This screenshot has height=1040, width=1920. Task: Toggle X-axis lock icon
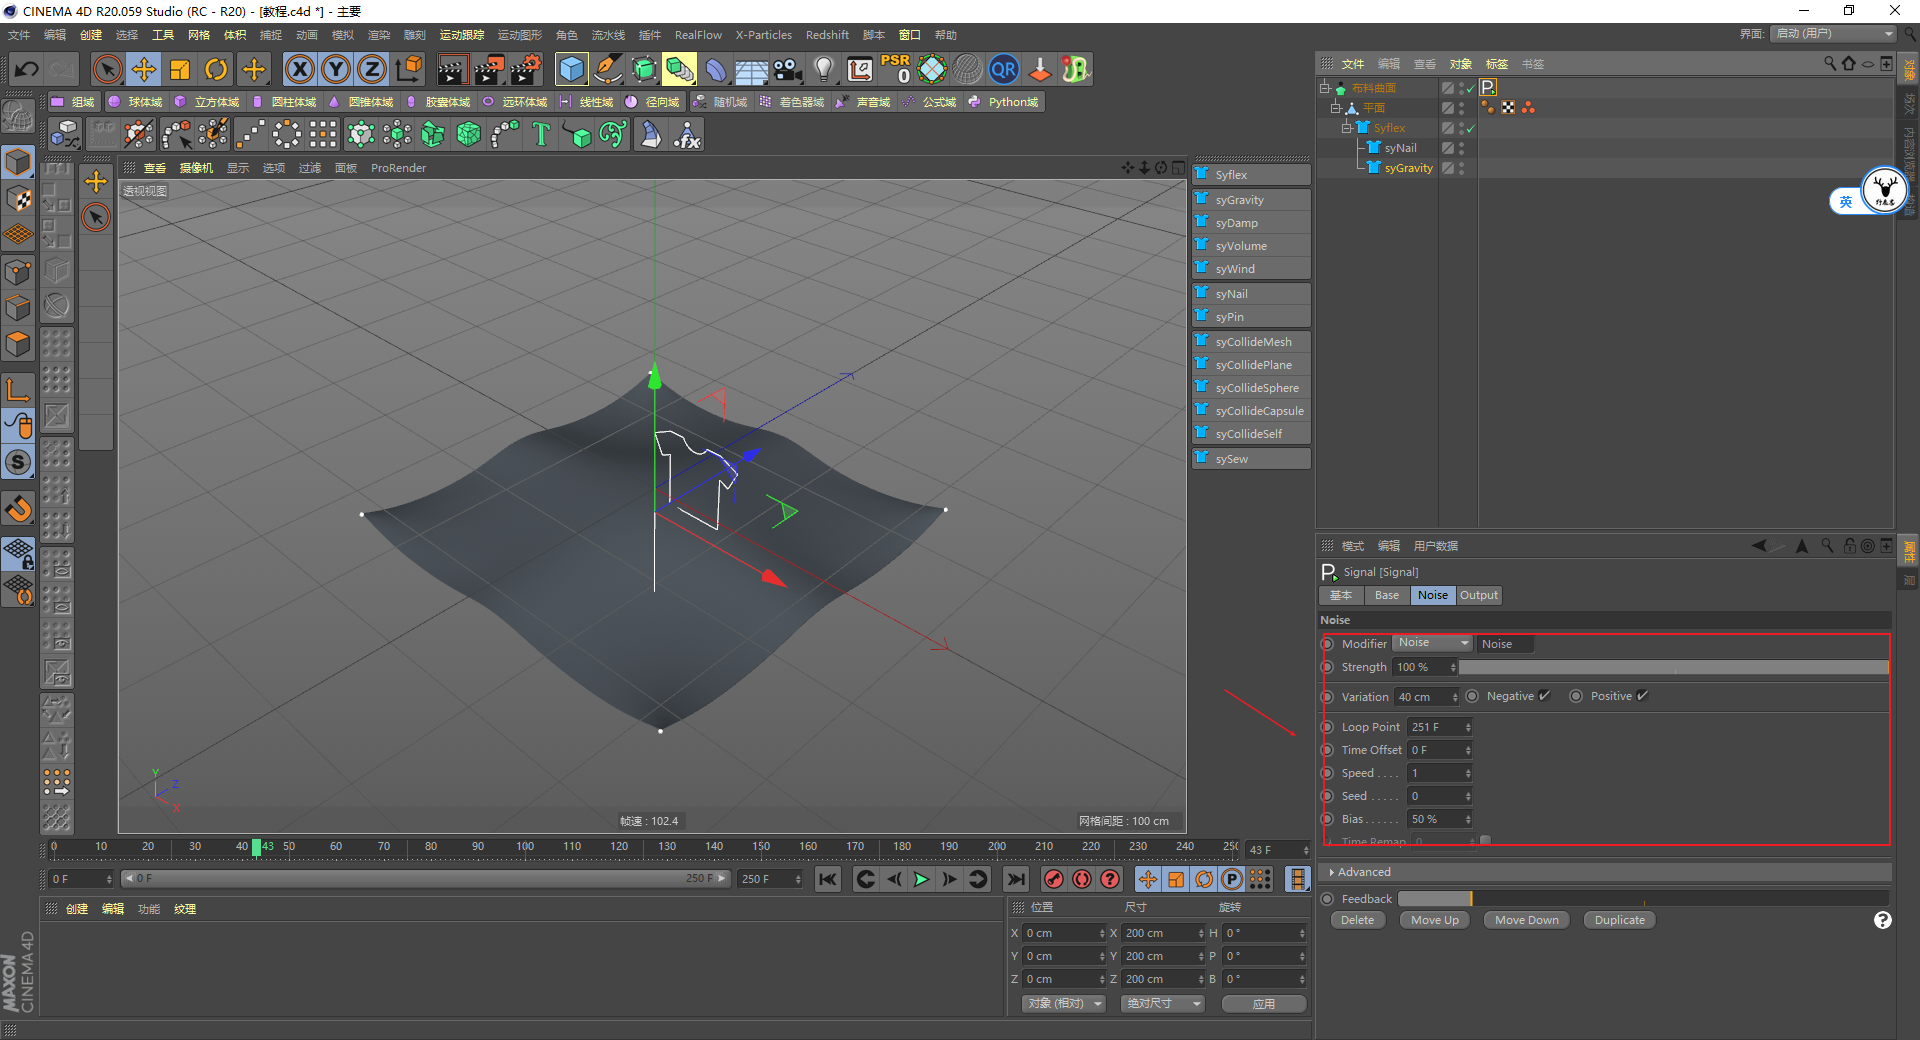tap(299, 70)
